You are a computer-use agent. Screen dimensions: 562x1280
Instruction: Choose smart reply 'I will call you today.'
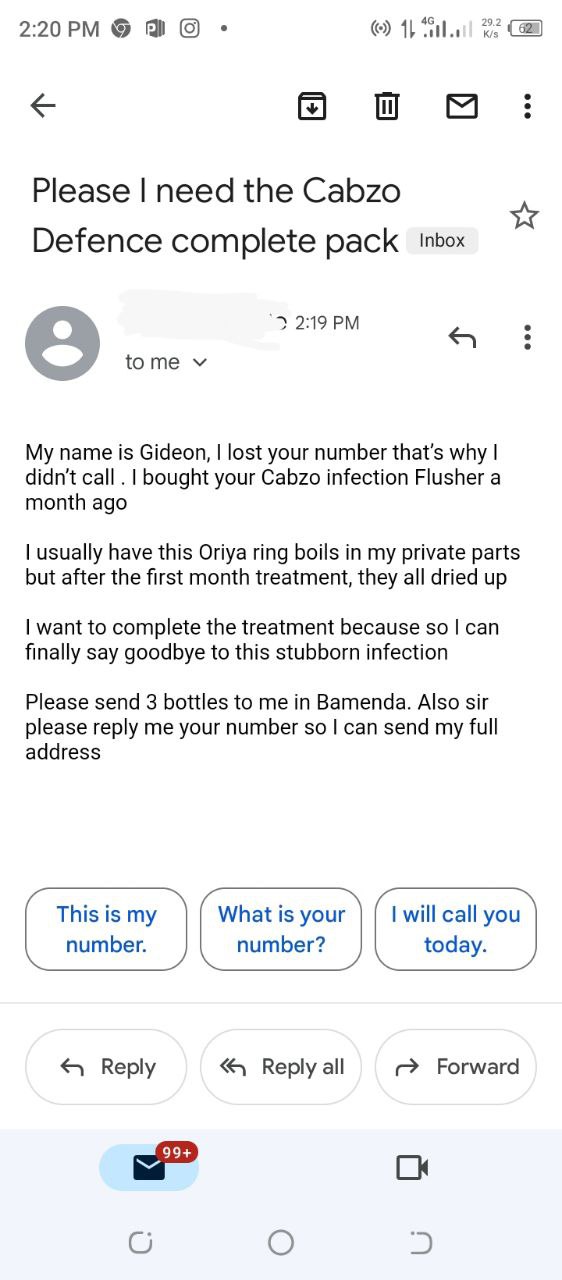point(456,929)
